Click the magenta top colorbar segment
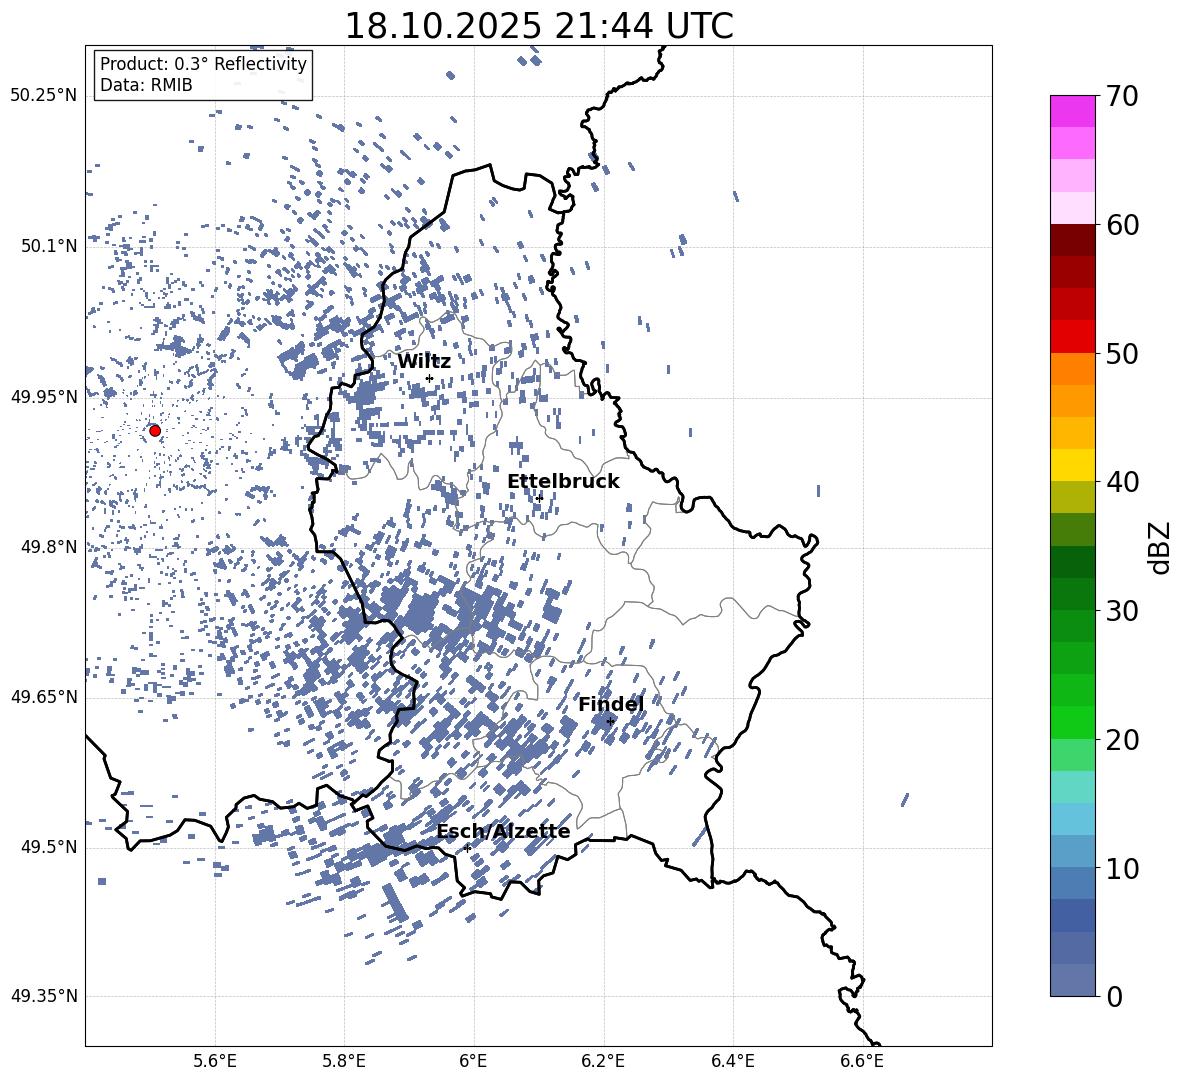Image resolution: width=1184 pixels, height=1081 pixels. [1072, 112]
